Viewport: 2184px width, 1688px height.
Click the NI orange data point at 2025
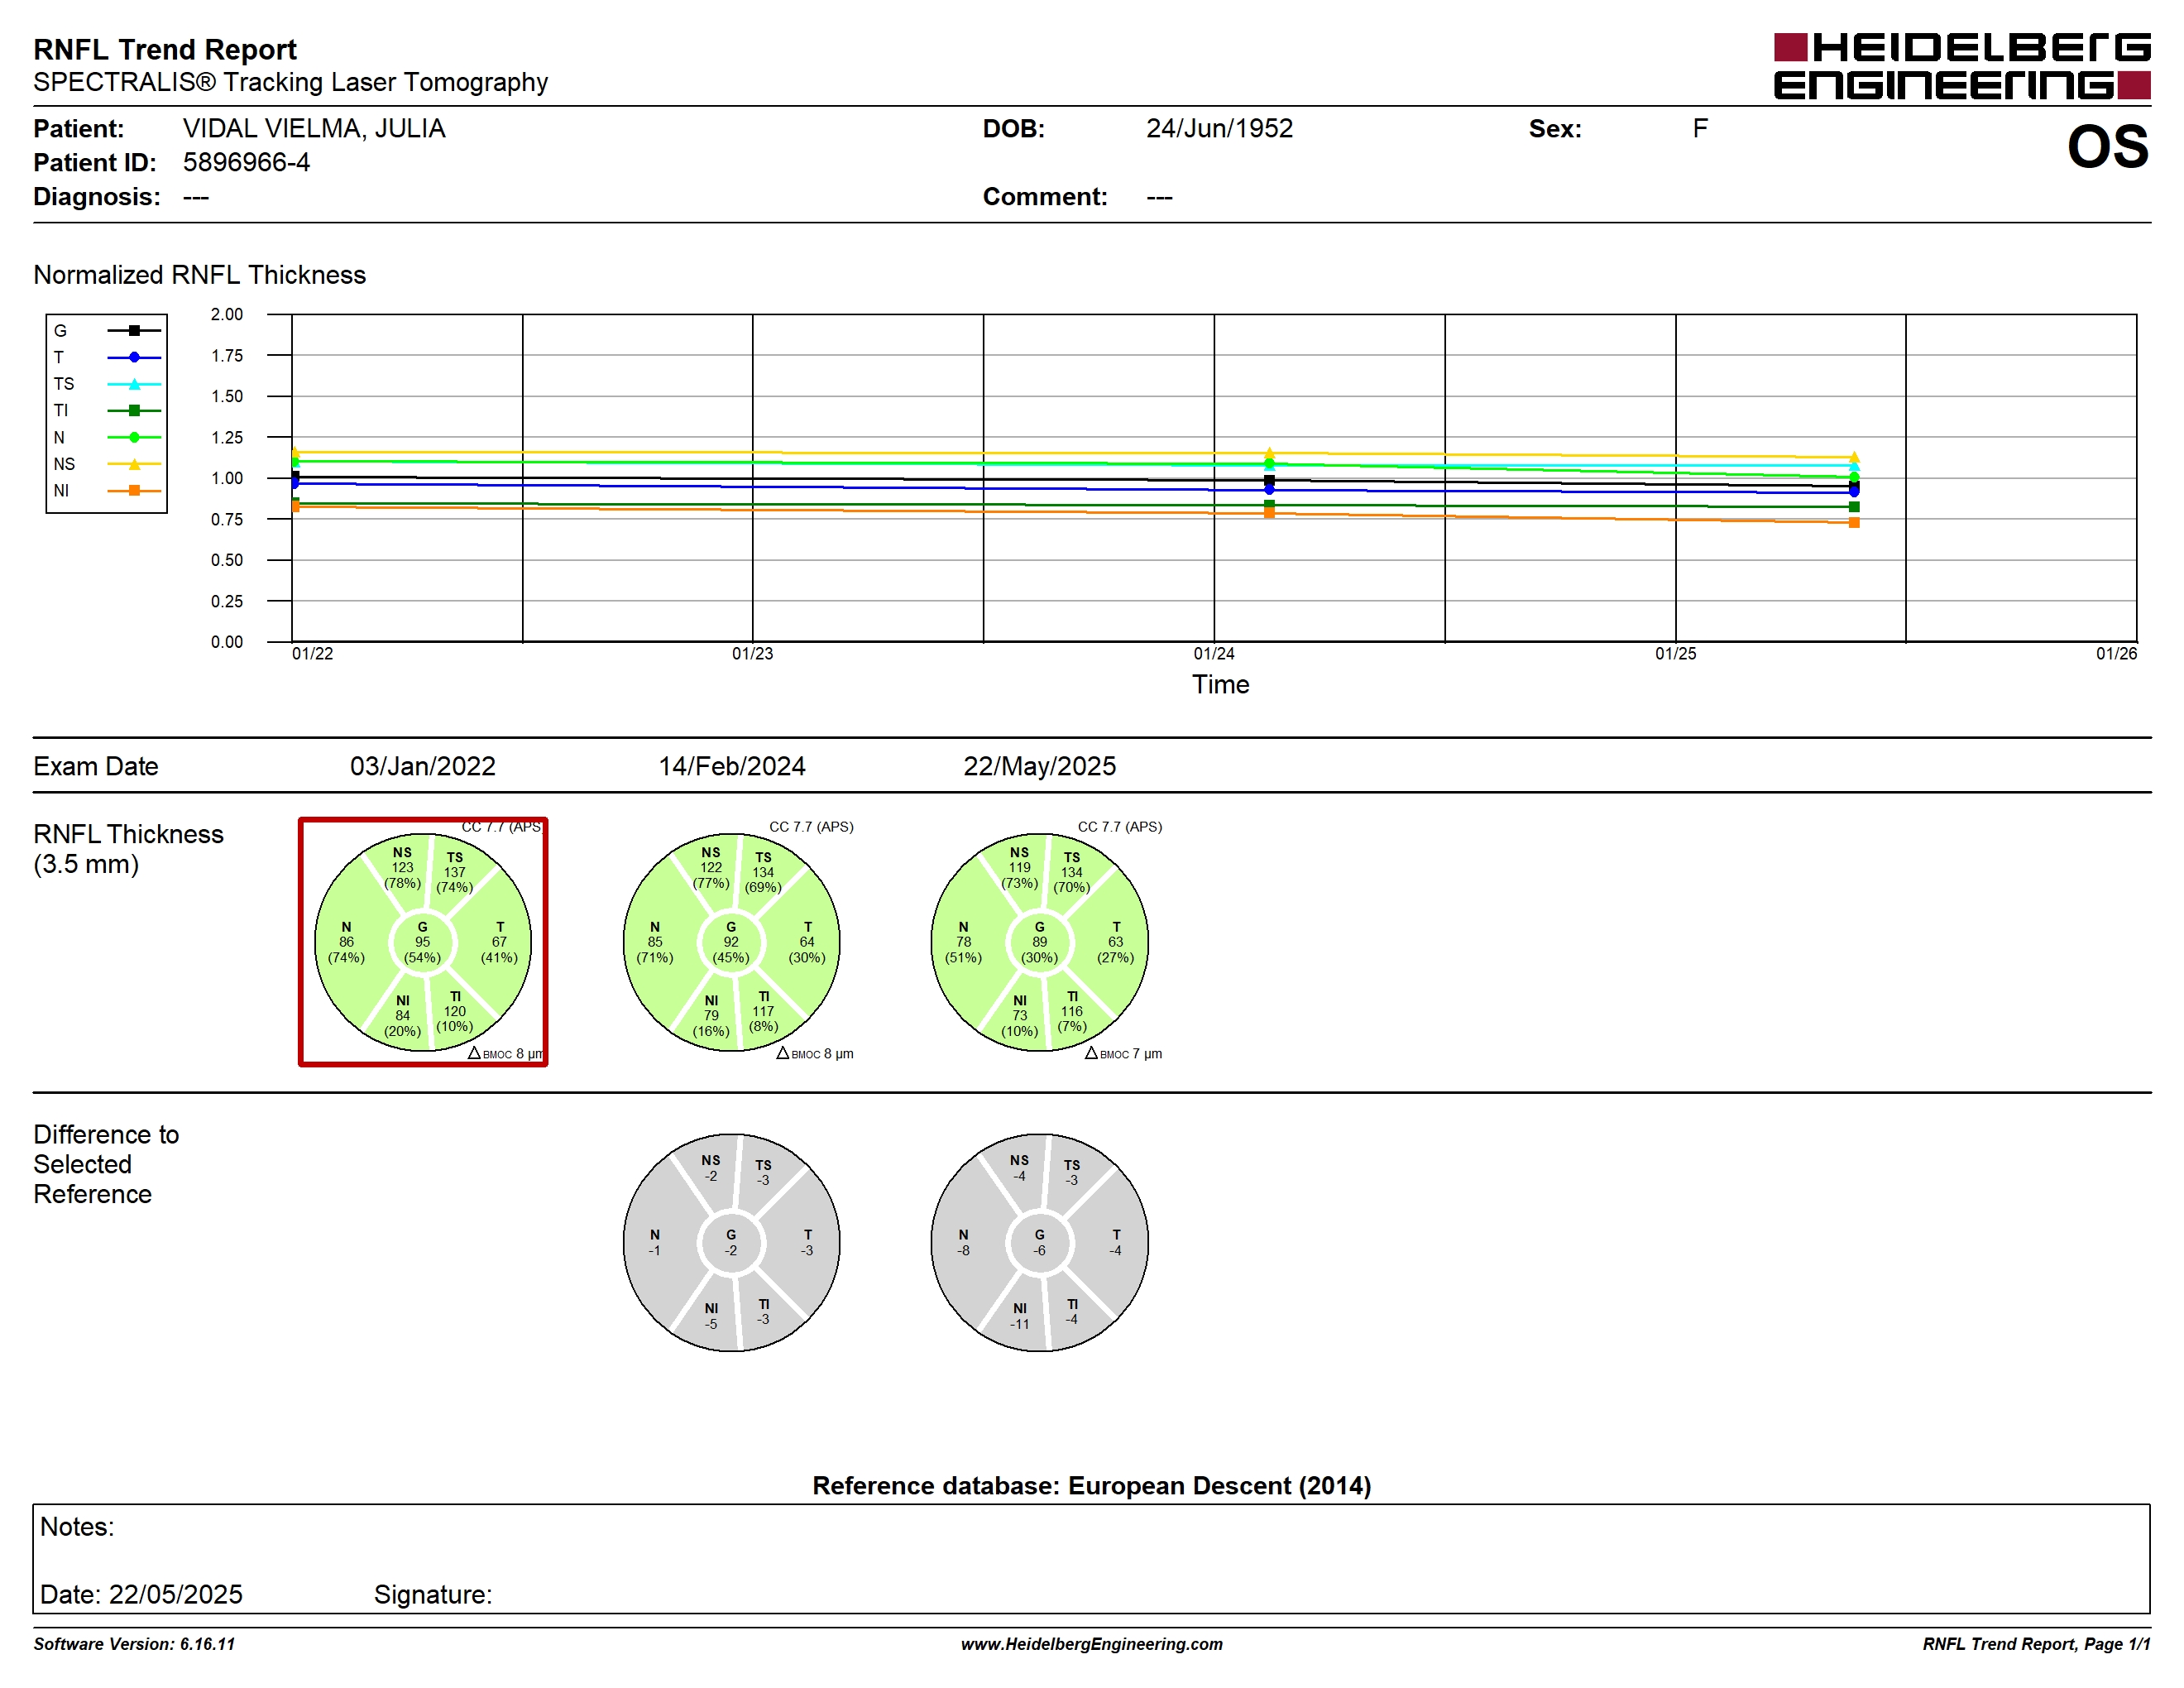(1854, 523)
